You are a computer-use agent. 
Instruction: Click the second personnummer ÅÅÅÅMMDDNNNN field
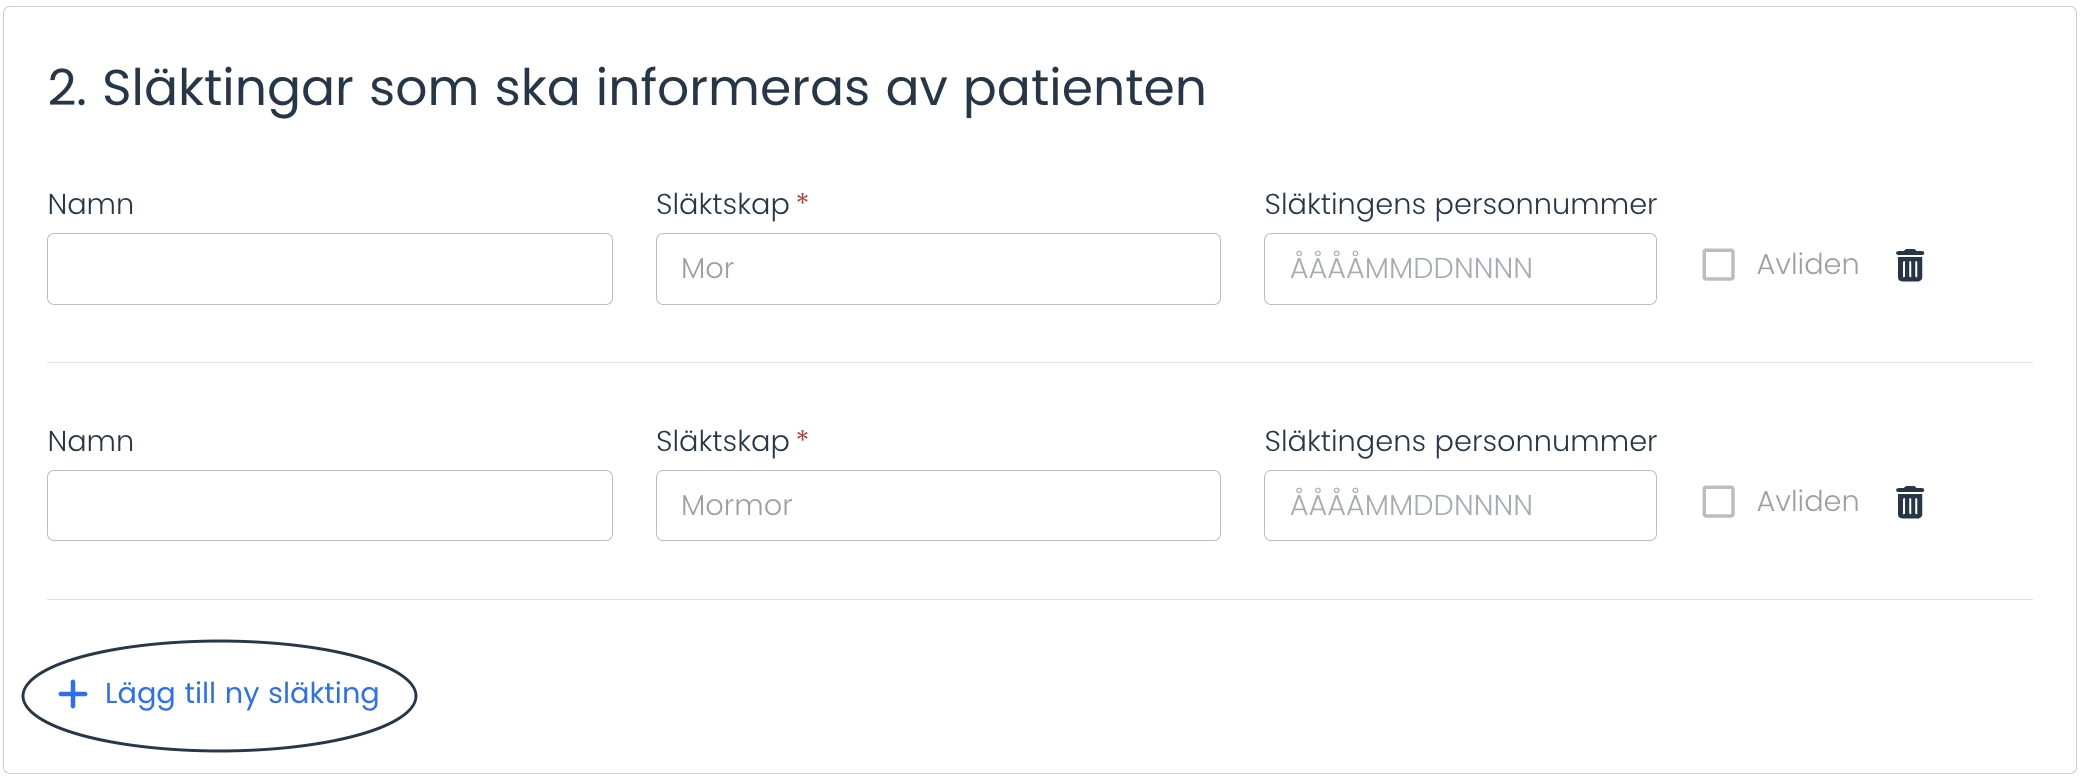tap(1460, 505)
